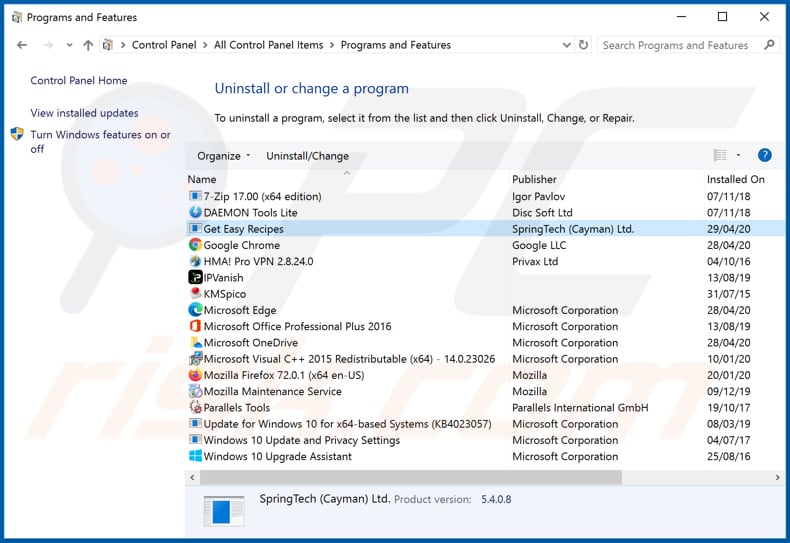Screen dimensions: 790x543
Task: Click the Get Easy Recipes program icon
Action: coord(195,228)
